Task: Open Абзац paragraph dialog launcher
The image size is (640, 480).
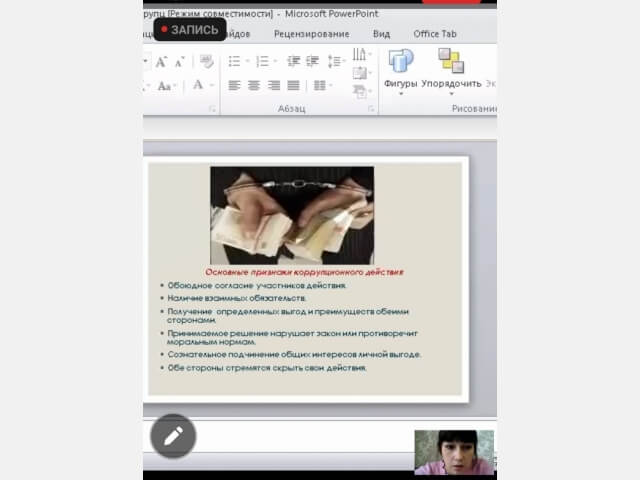Action: point(371,109)
